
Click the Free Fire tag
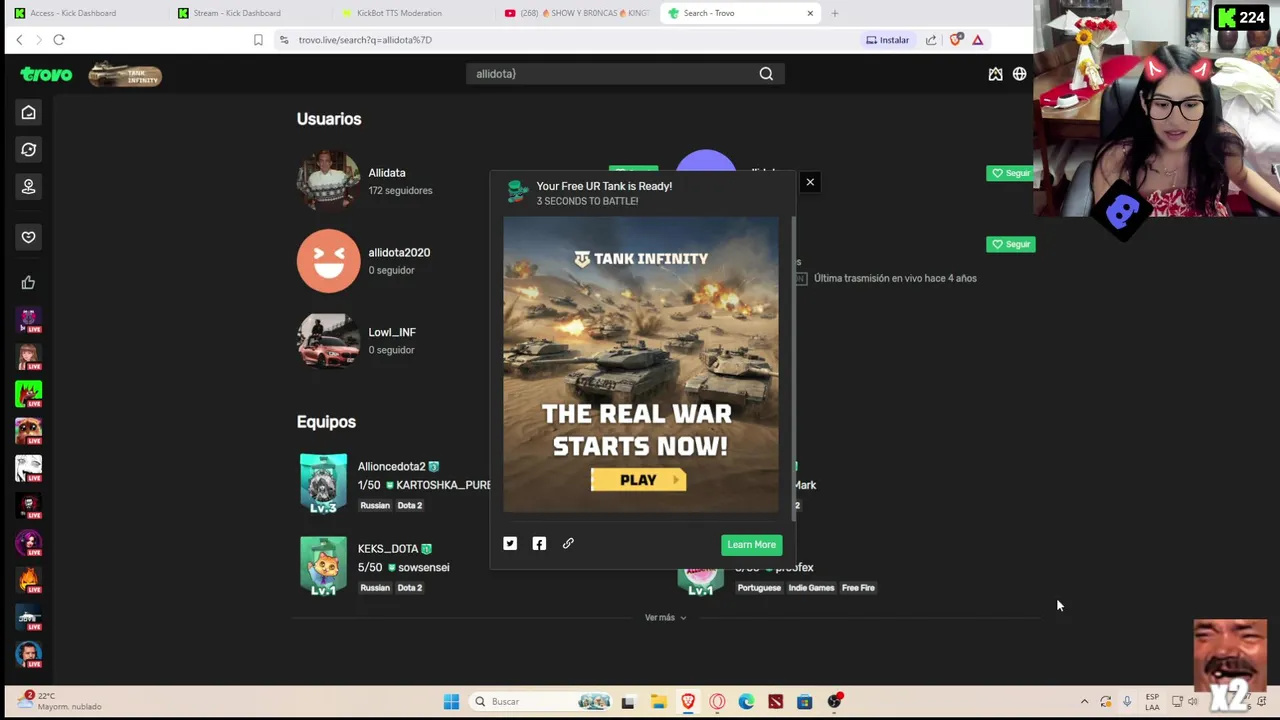point(858,588)
